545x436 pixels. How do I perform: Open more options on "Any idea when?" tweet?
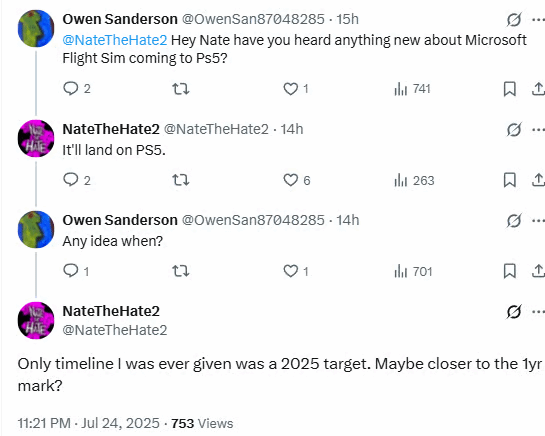[538, 221]
